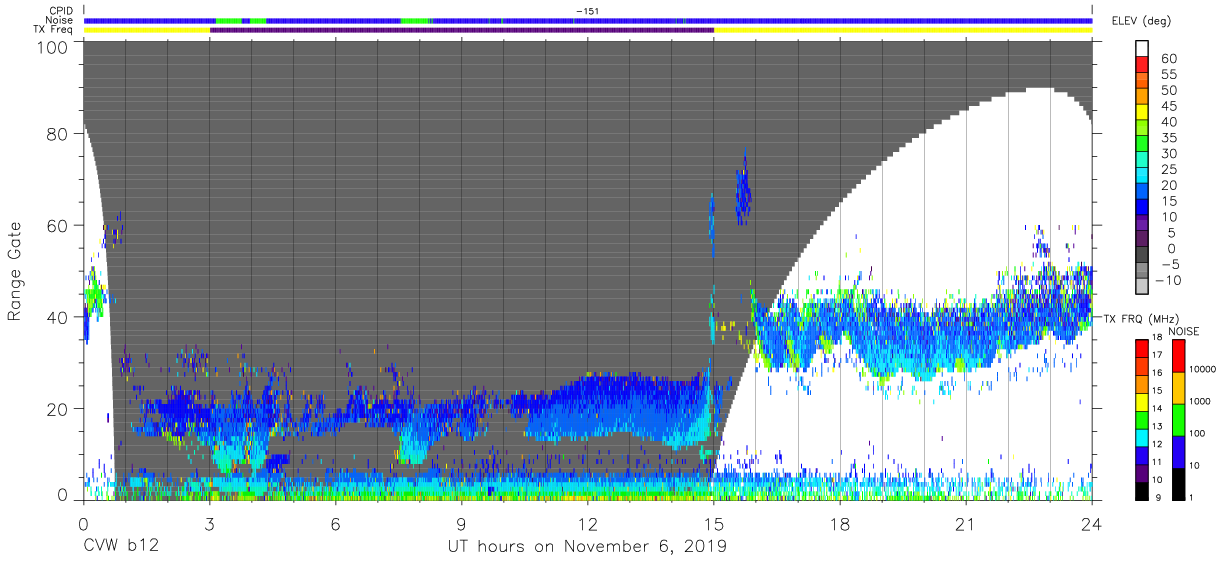Click NOISE legend value '10000'
Viewport: 1228px width, 567px height.
pos(1202,370)
